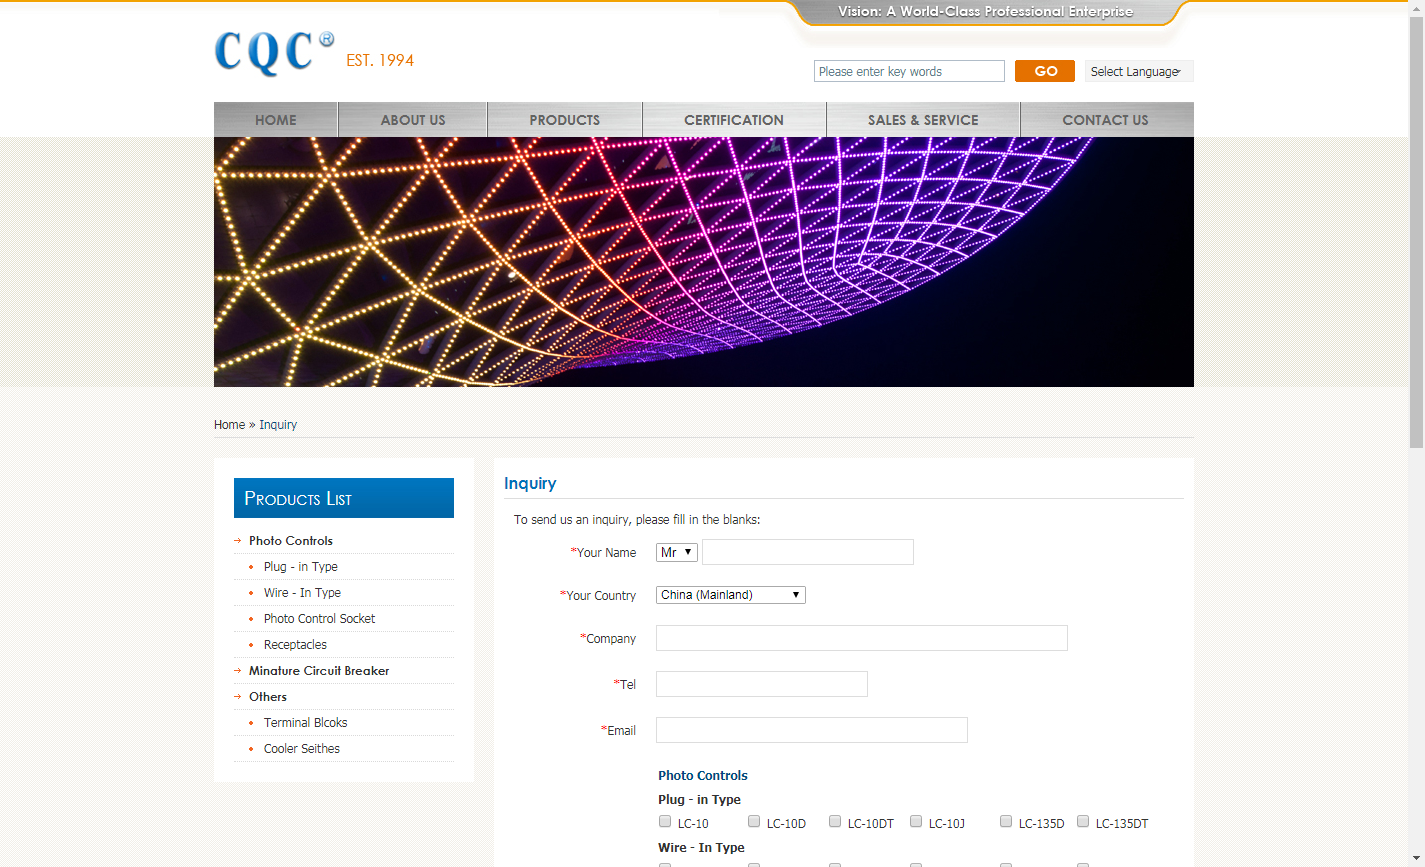Viewport: 1425px width, 867px height.
Task: Expand the China (Mainland) country dropdown
Action: tap(731, 595)
